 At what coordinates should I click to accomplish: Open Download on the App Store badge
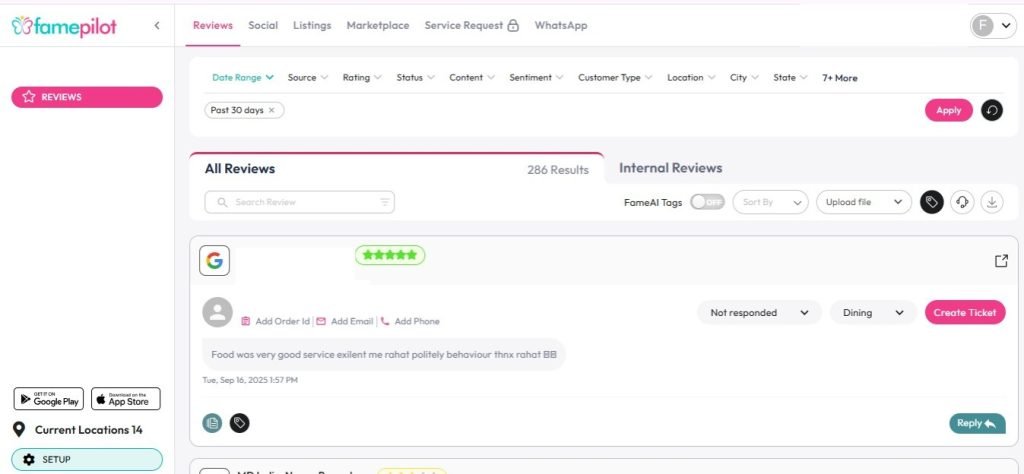(125, 399)
